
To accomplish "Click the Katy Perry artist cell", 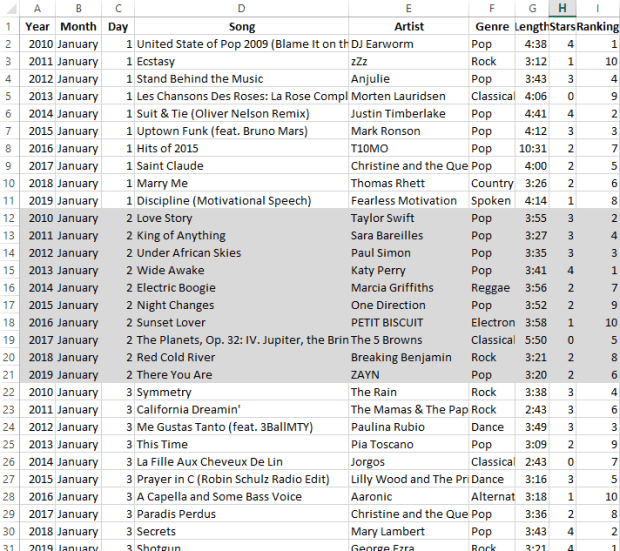I will pyautogui.click(x=408, y=270).
